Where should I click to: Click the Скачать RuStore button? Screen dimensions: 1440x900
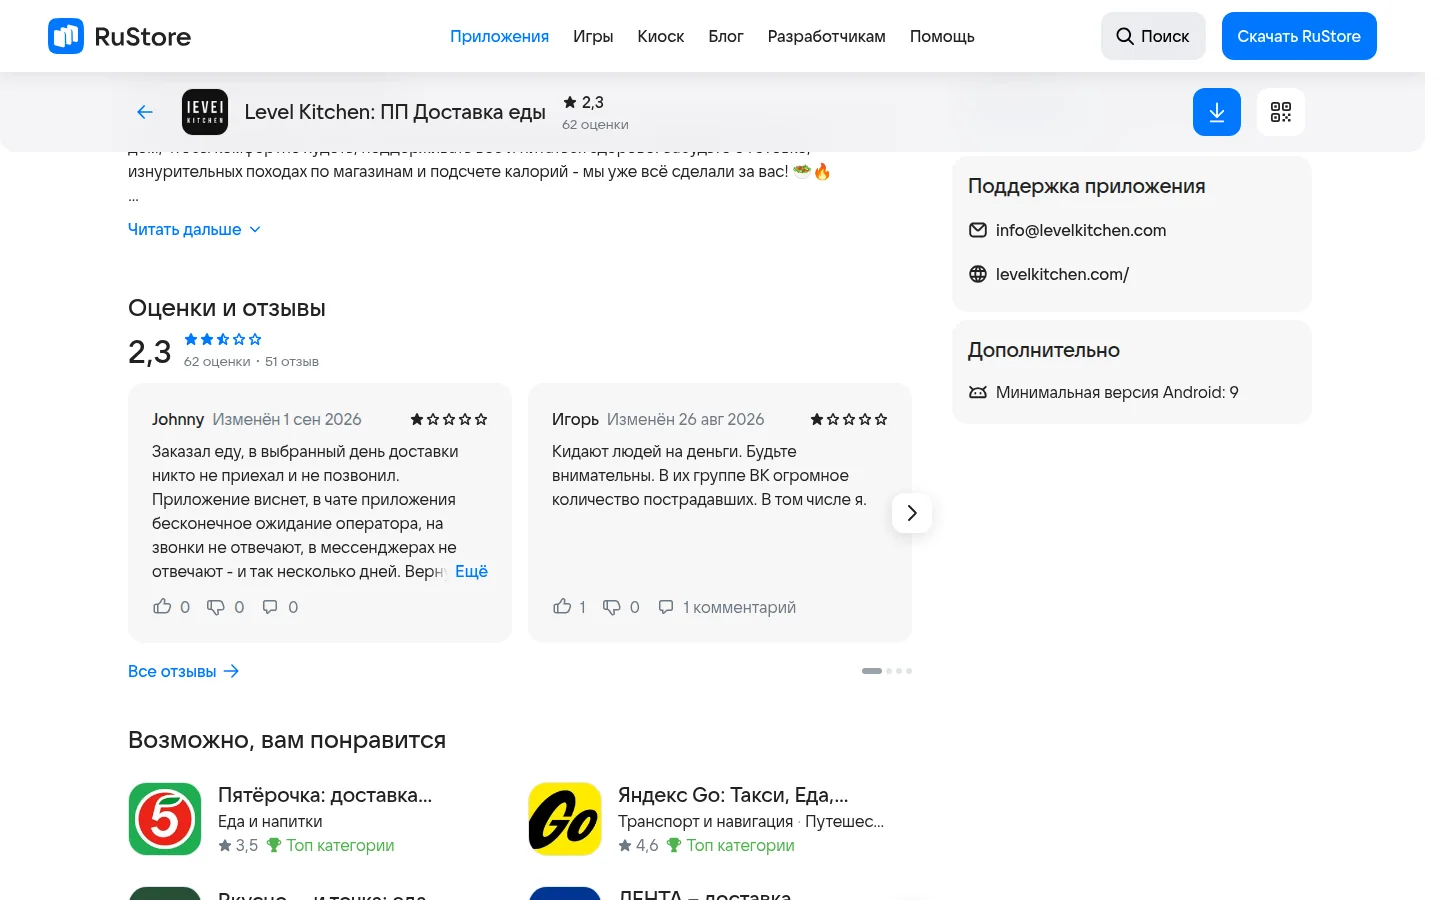1299,36
